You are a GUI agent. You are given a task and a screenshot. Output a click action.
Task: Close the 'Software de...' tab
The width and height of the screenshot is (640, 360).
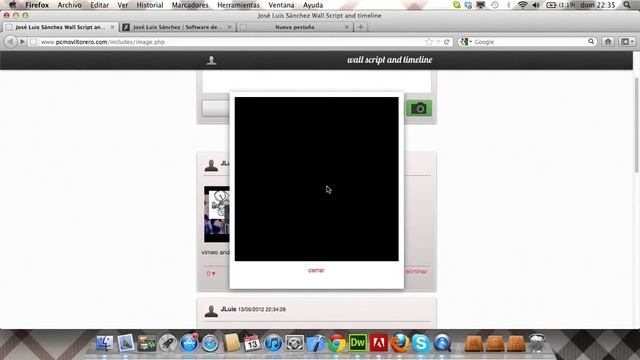229,27
